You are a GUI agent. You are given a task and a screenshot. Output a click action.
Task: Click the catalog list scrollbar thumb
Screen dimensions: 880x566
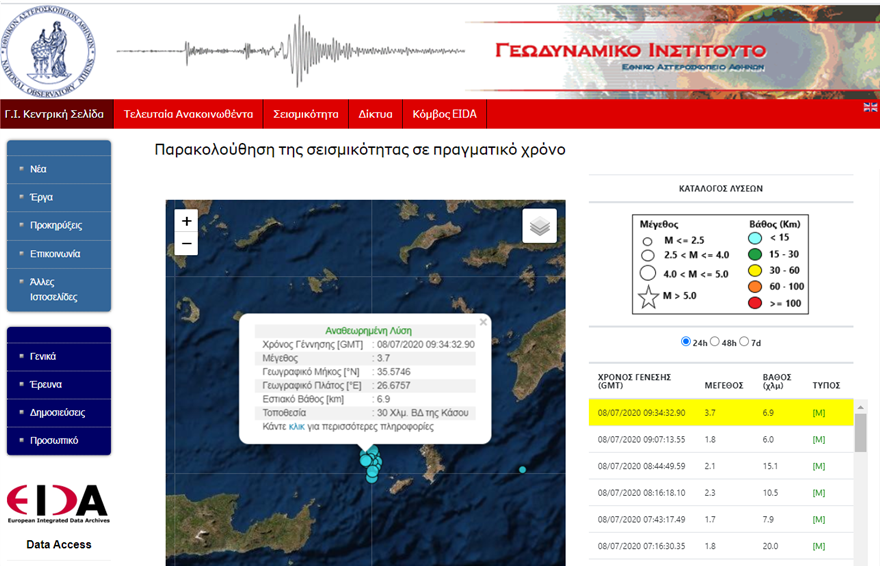(860, 432)
